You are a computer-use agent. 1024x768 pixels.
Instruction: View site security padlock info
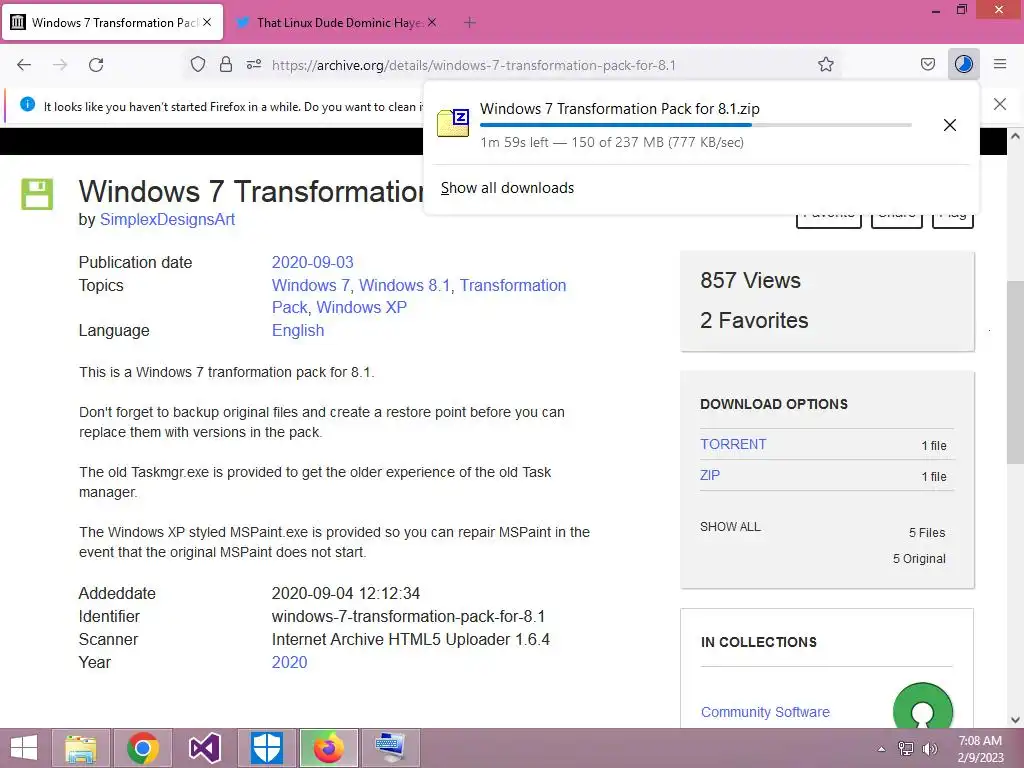pyautogui.click(x=226, y=65)
